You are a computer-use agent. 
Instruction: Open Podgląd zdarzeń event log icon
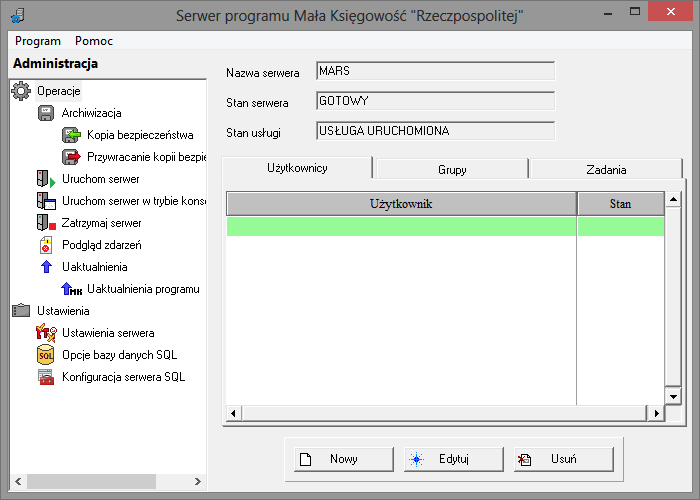click(x=45, y=245)
